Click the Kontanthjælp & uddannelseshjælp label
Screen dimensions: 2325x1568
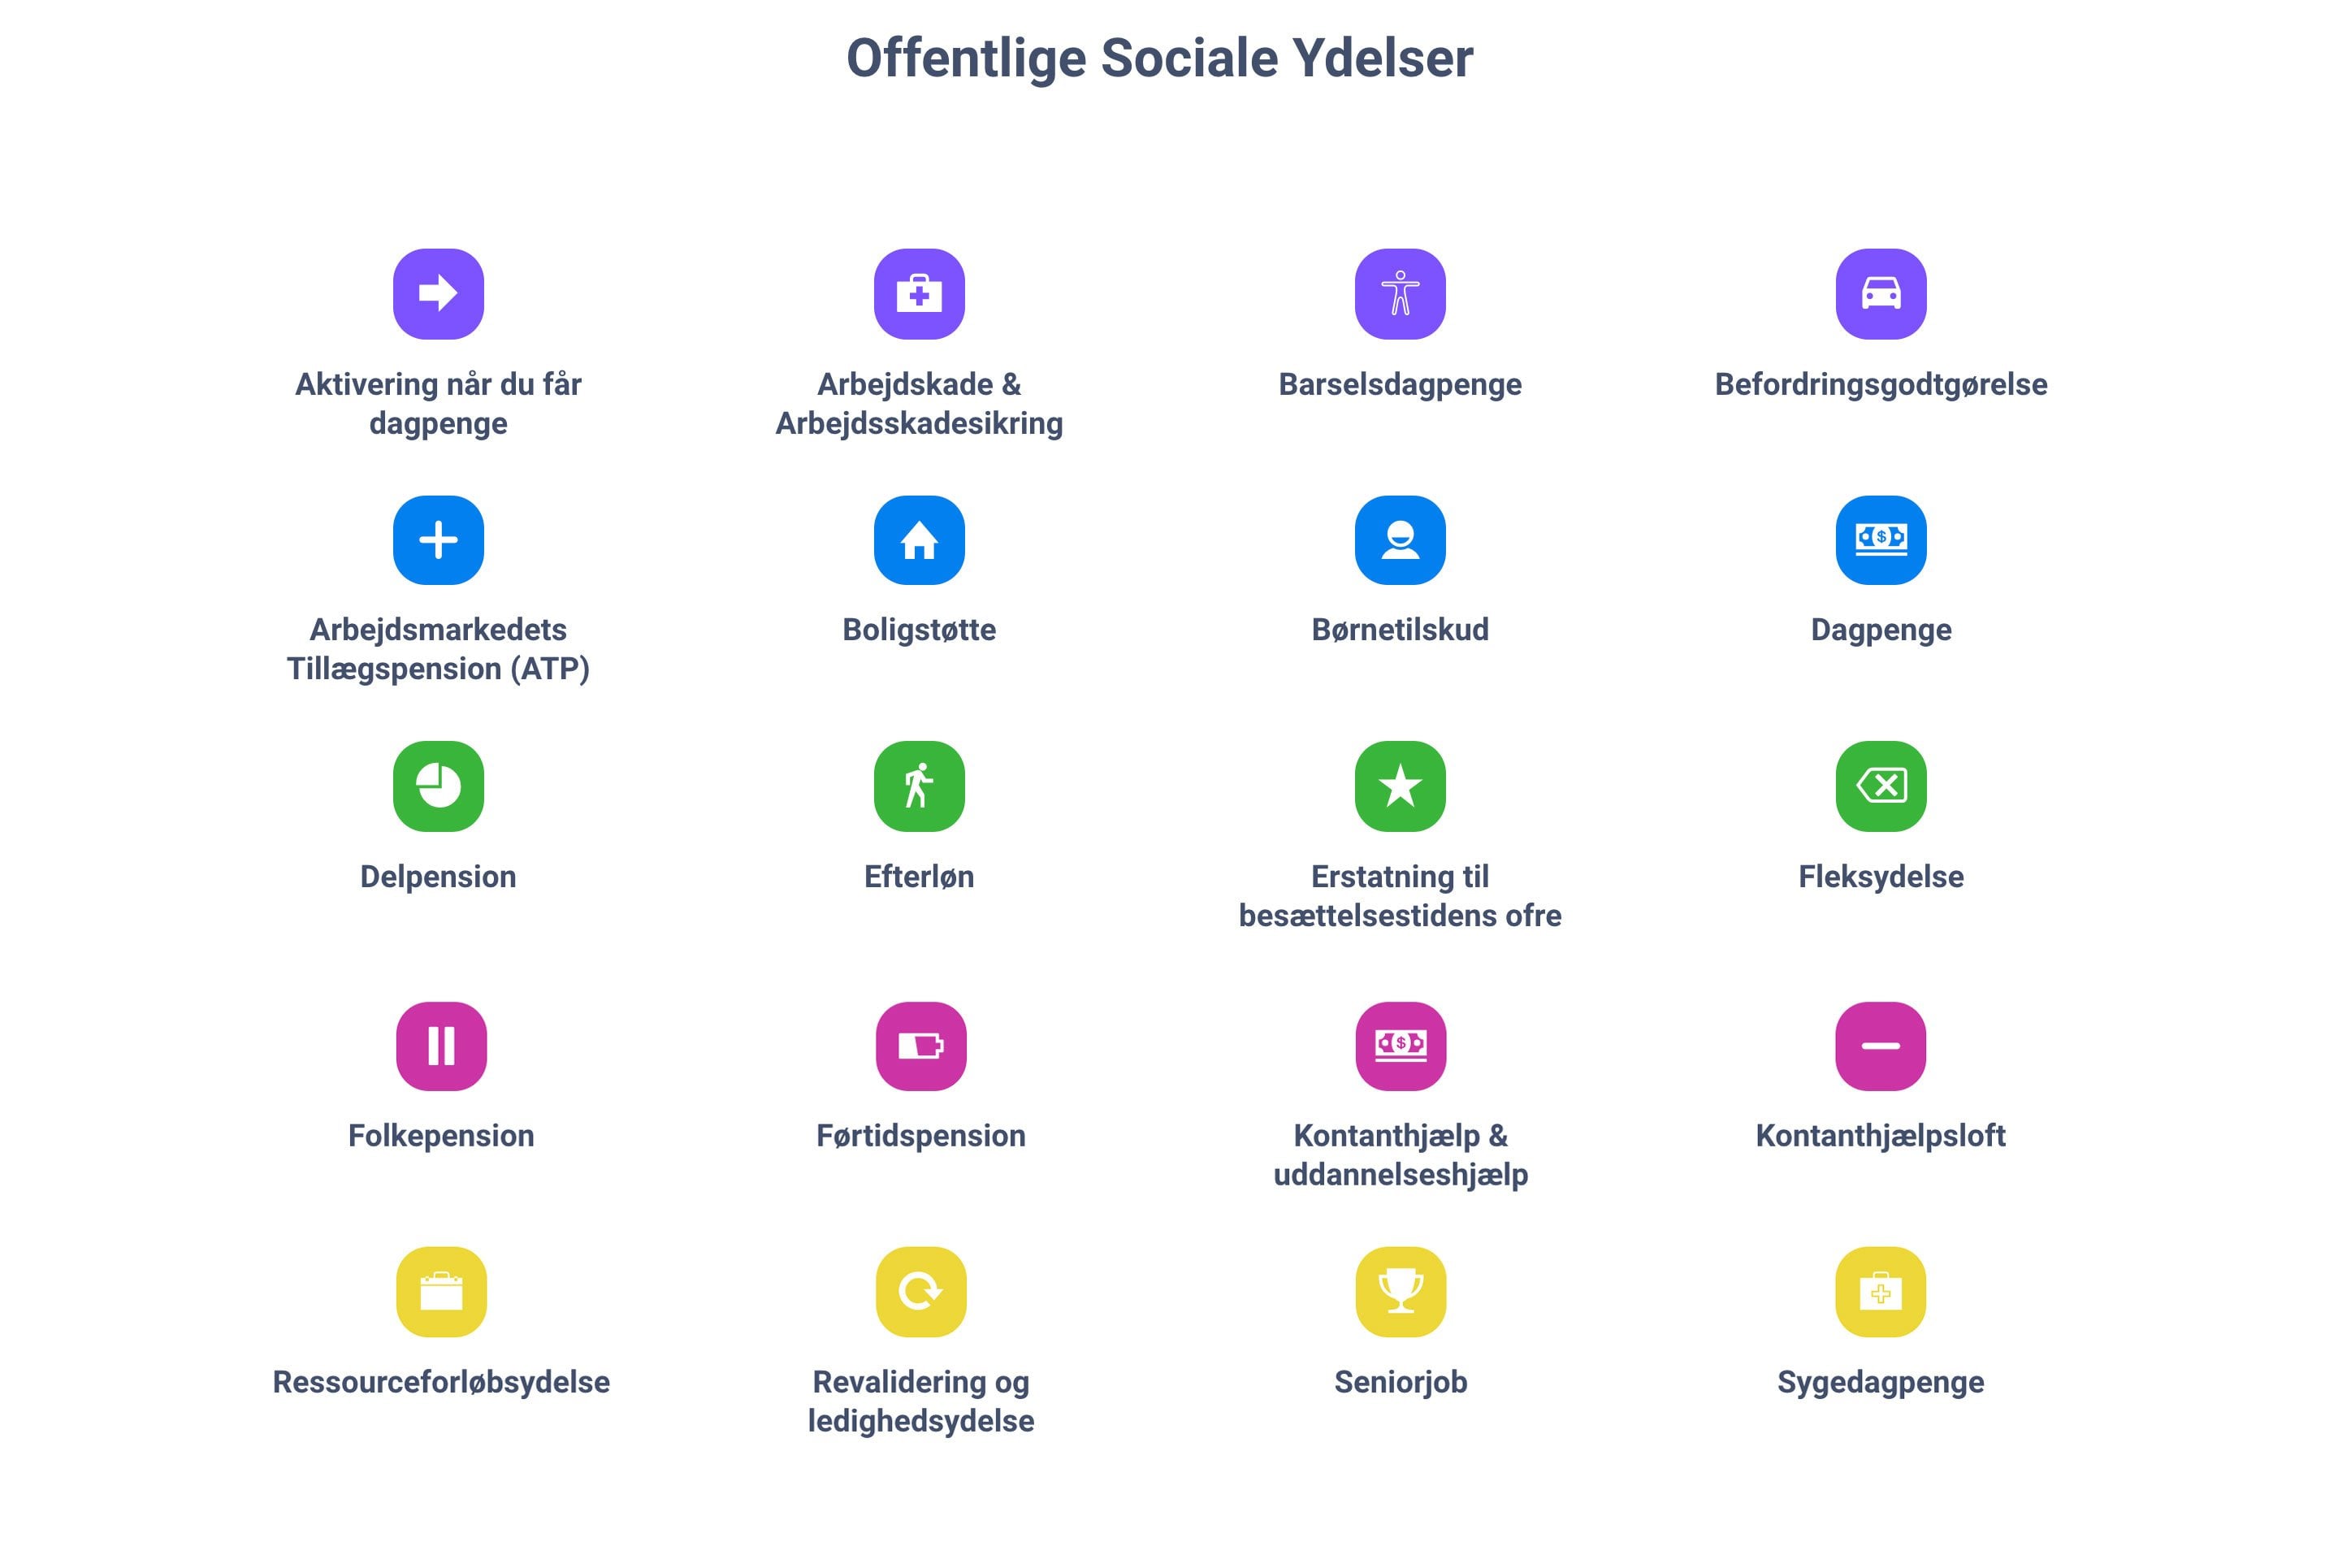click(1400, 1155)
